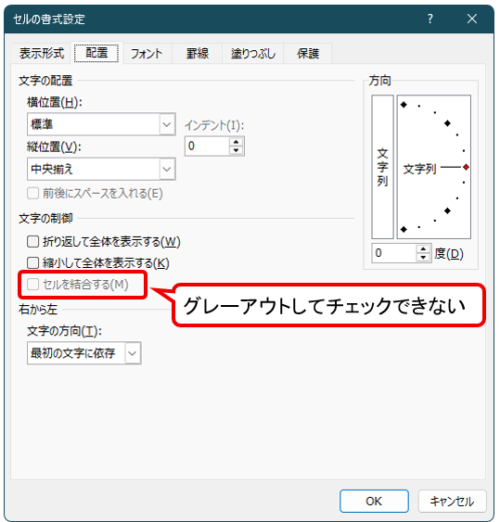The width and height of the screenshot is (500, 522).
Task: Close the セルの書式設定 dialog
Action: [x=472, y=19]
